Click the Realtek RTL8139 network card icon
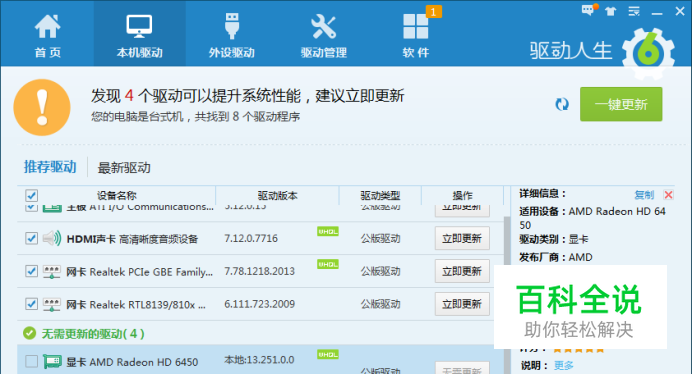The height and width of the screenshot is (374, 692). coord(52,304)
